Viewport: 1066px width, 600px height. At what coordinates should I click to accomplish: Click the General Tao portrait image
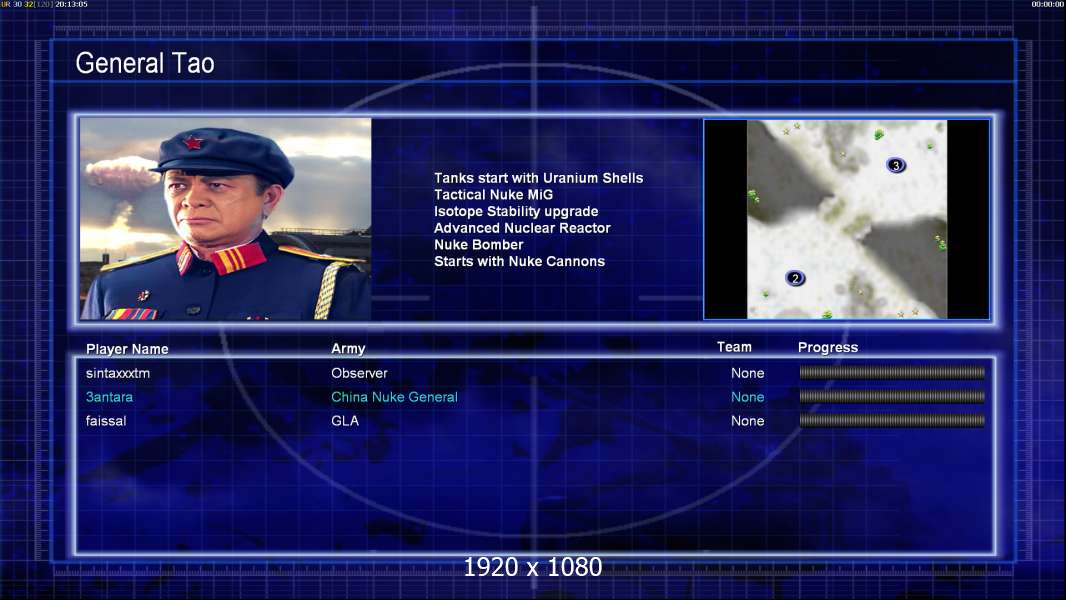226,219
